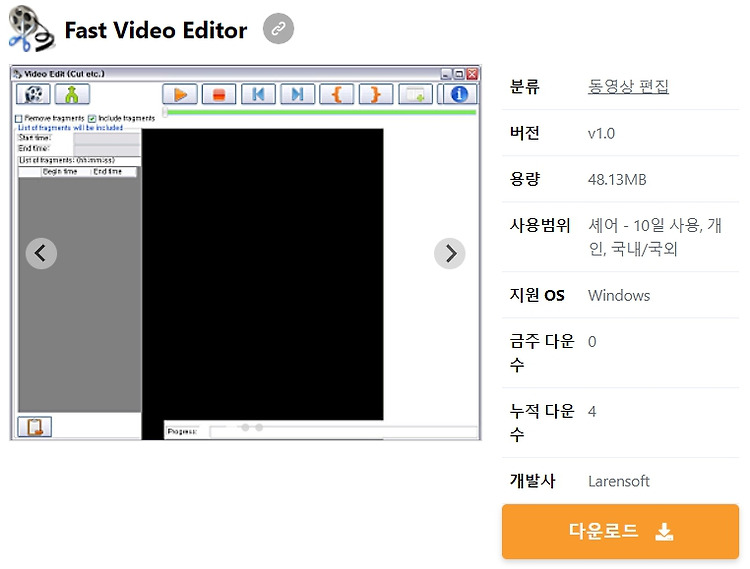Click the Fast Video Editor film logo
750x569 pixels.
click(x=31, y=29)
